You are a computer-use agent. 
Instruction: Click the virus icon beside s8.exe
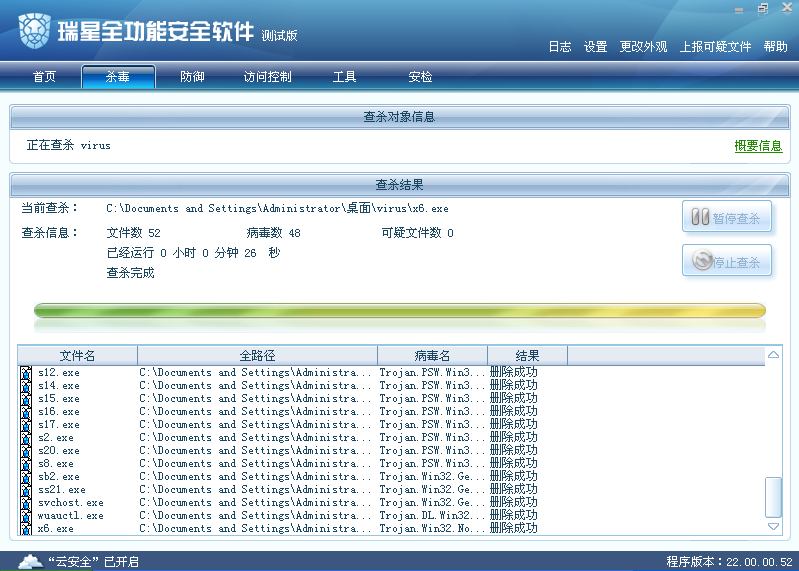pos(25,464)
